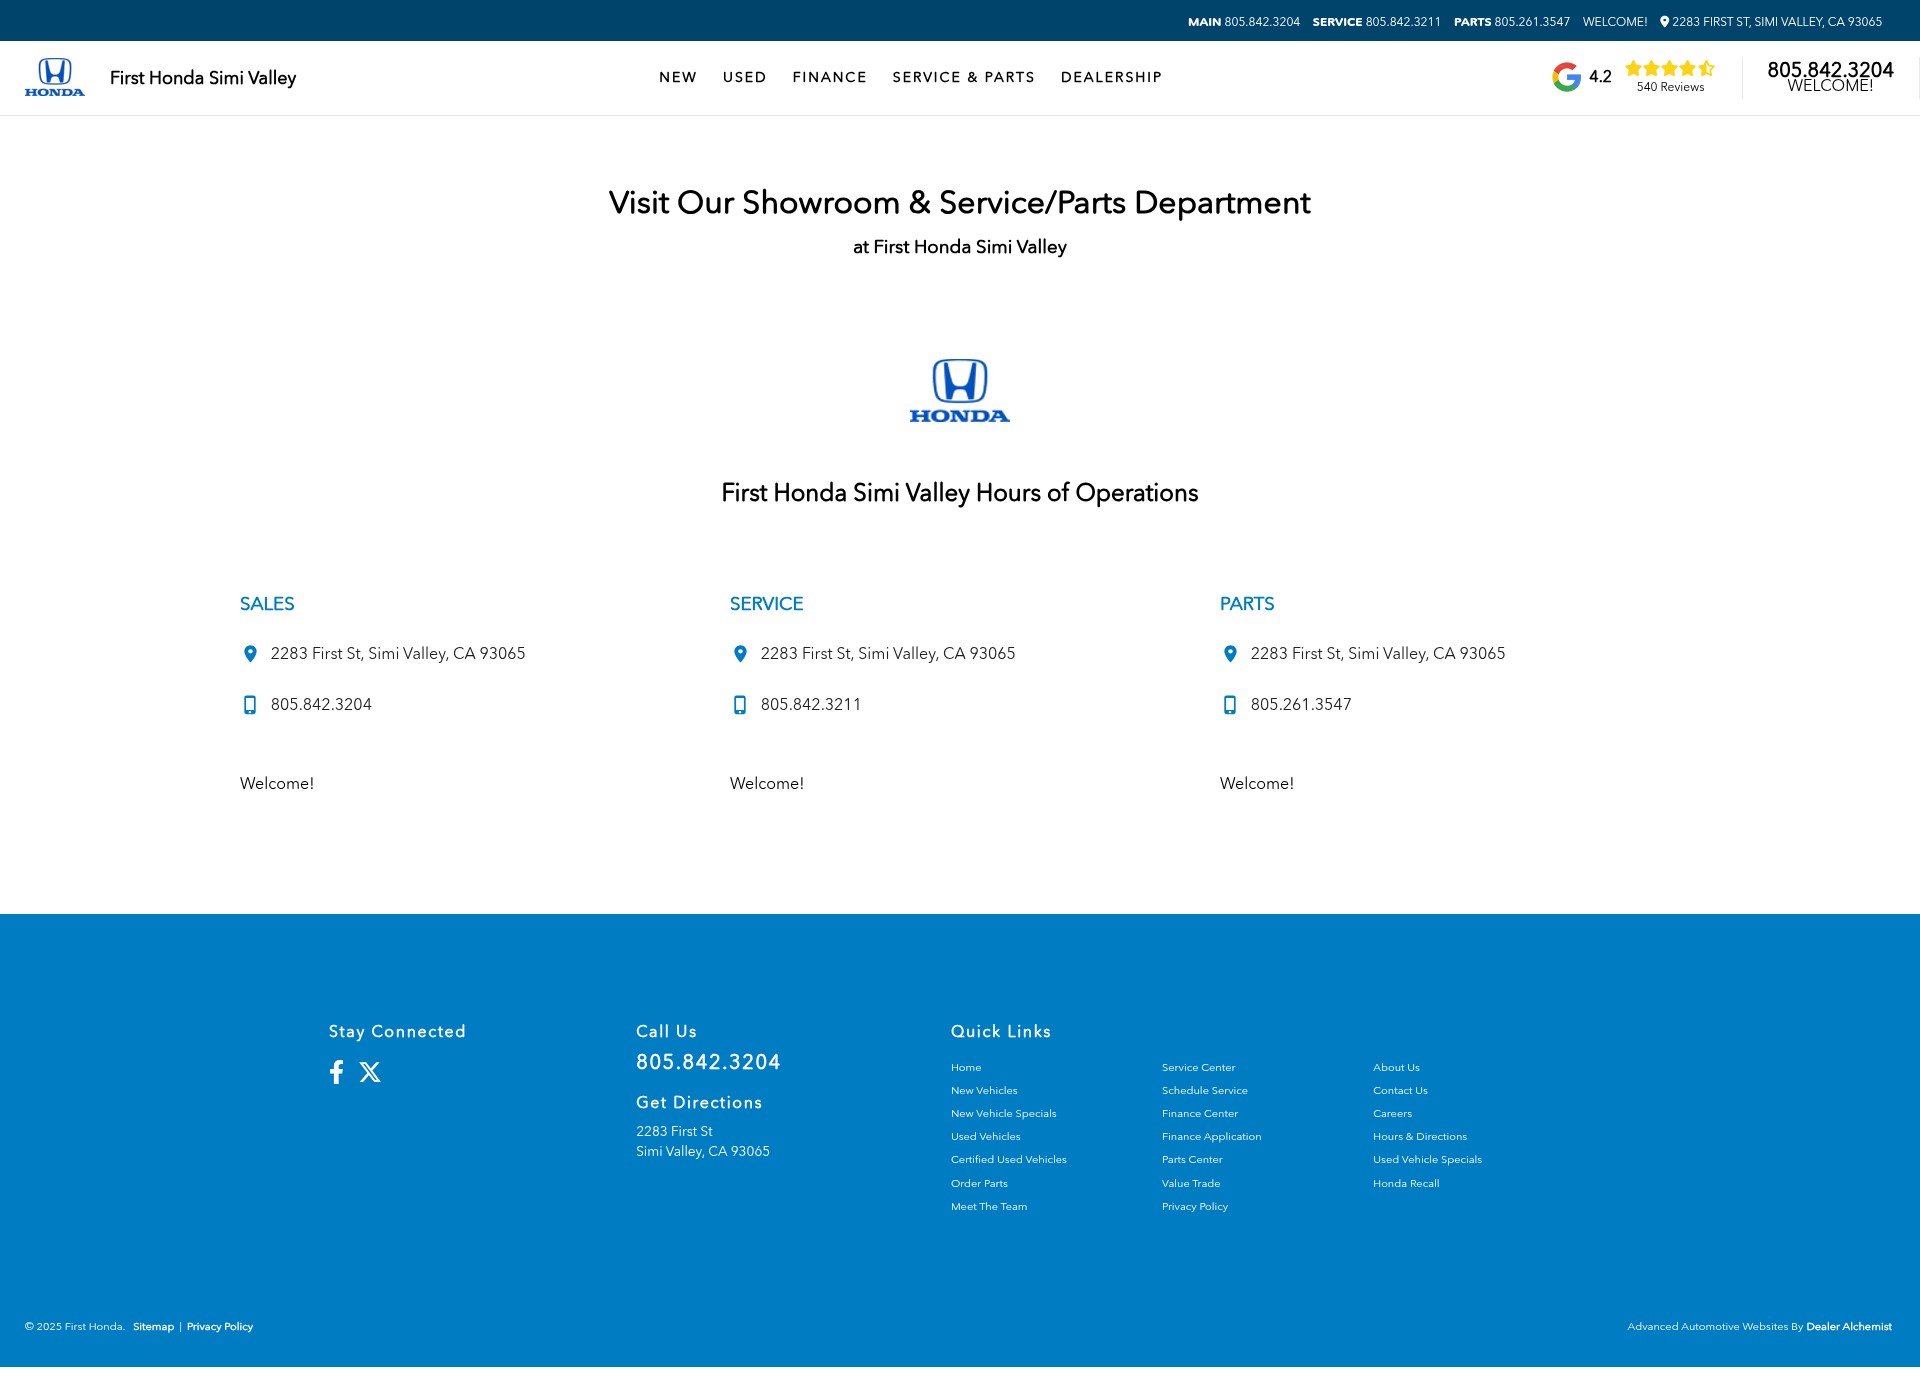Open the Meet The Team quick link

(989, 1207)
